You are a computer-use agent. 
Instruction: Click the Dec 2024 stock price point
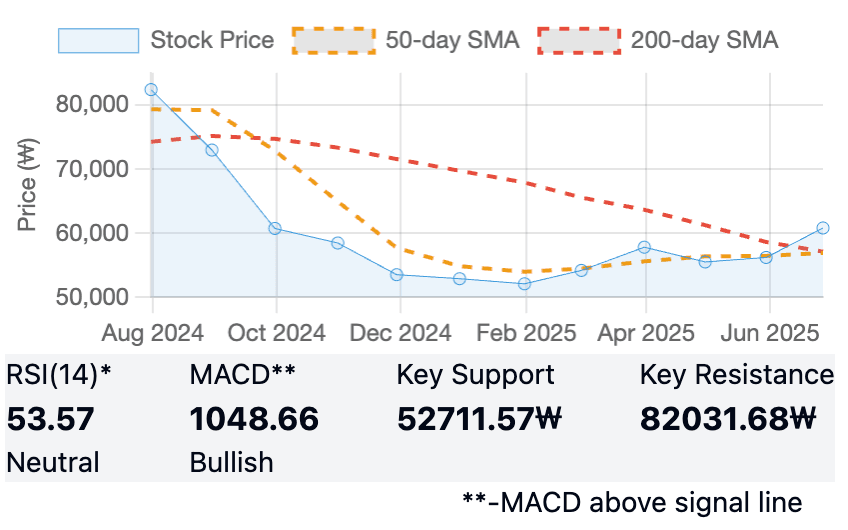pyautogui.click(x=397, y=274)
